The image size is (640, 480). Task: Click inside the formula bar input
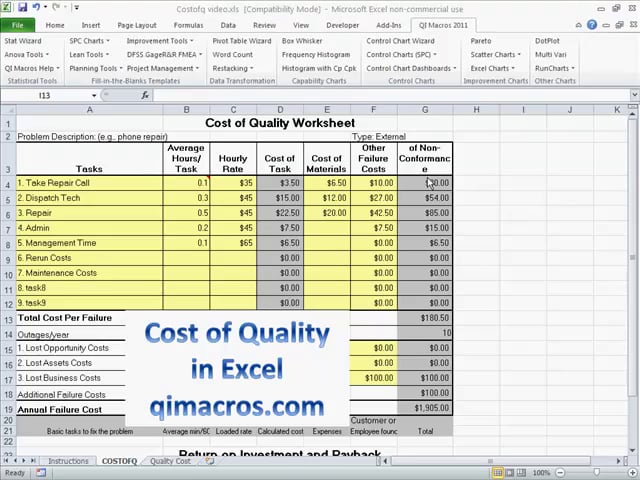pos(392,96)
